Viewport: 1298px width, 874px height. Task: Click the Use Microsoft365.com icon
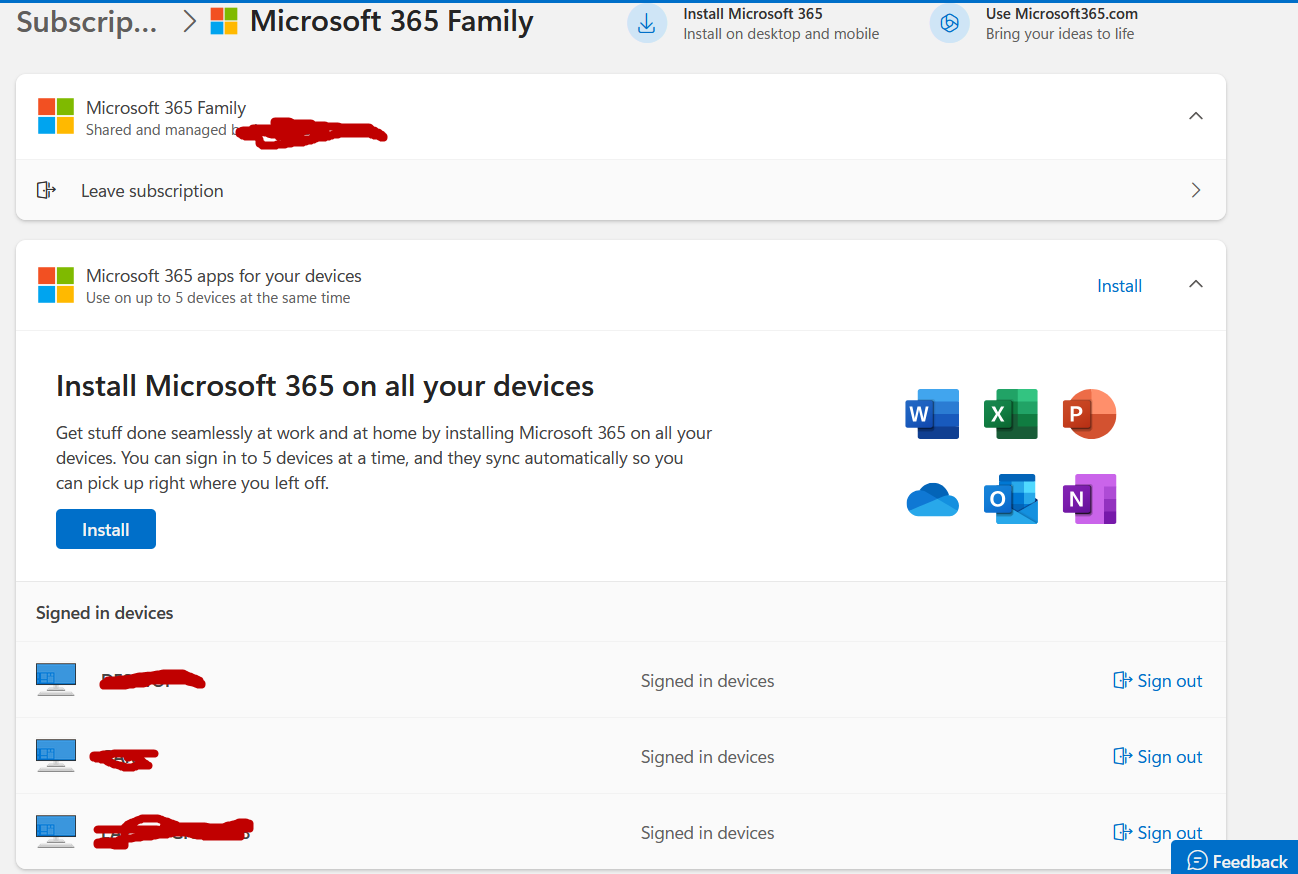(949, 23)
